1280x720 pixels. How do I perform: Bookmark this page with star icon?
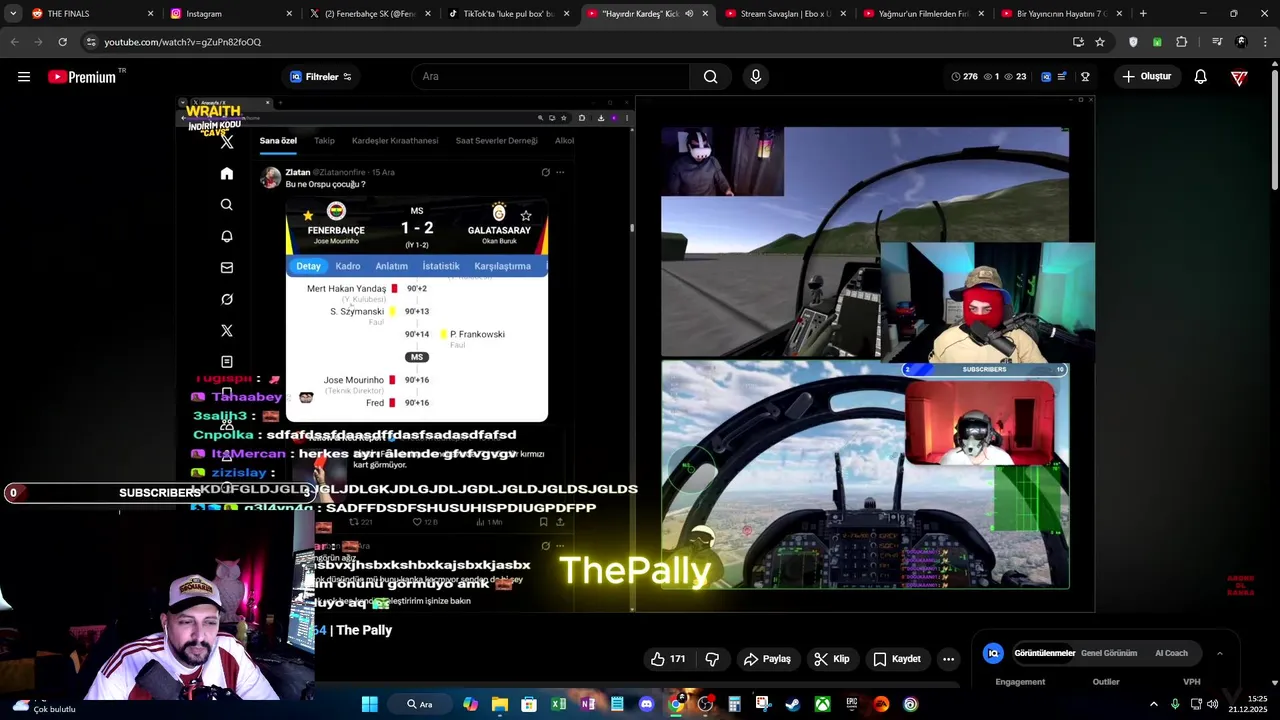tap(1100, 42)
